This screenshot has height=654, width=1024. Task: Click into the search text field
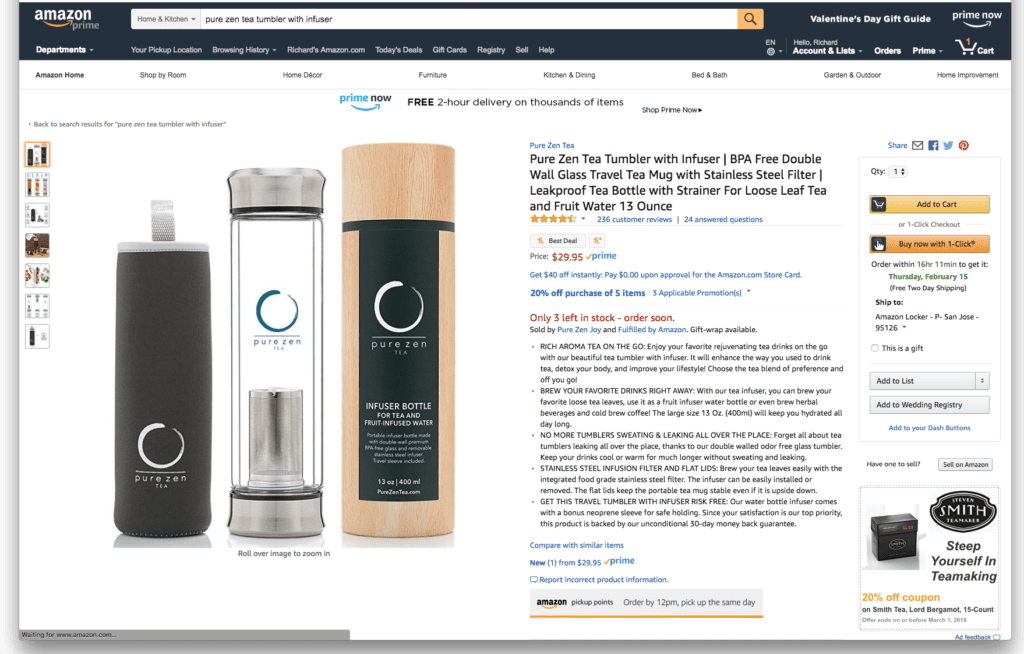469,19
